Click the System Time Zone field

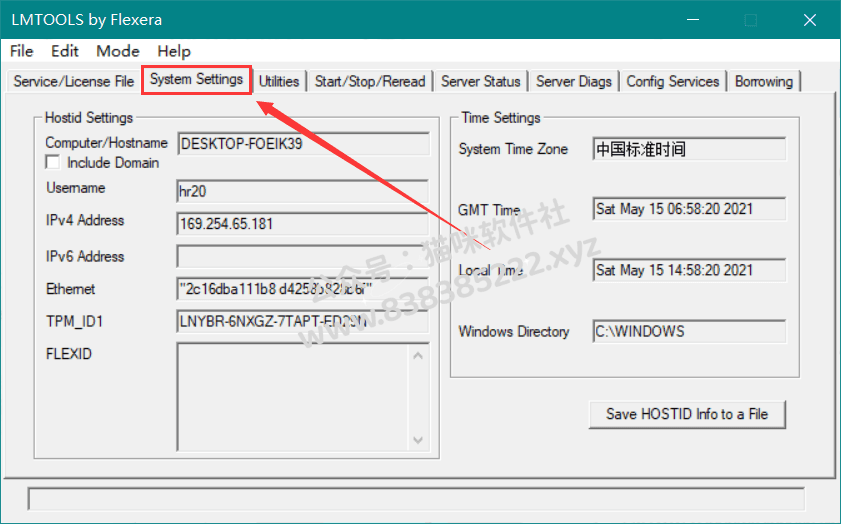point(689,149)
